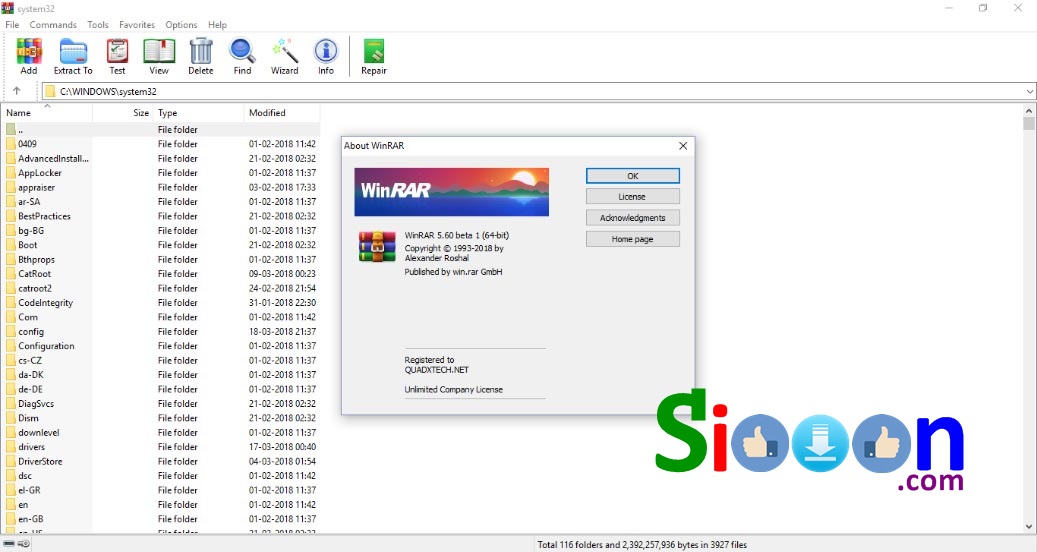Select the BestPractices folder name
Image resolution: width=1037 pixels, height=552 pixels.
click(44, 216)
